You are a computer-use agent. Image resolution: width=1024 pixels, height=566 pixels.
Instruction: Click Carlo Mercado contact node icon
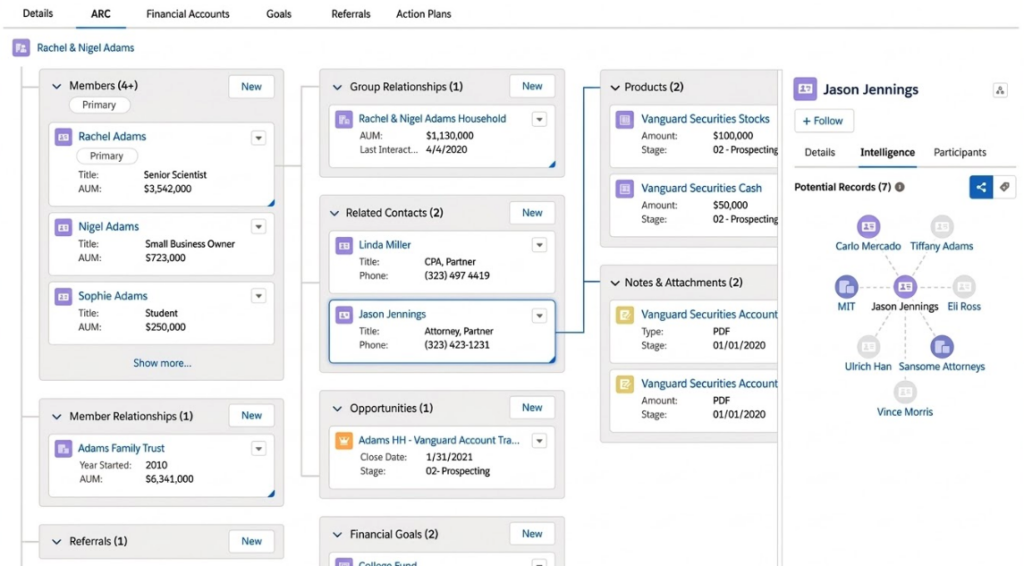(868, 227)
